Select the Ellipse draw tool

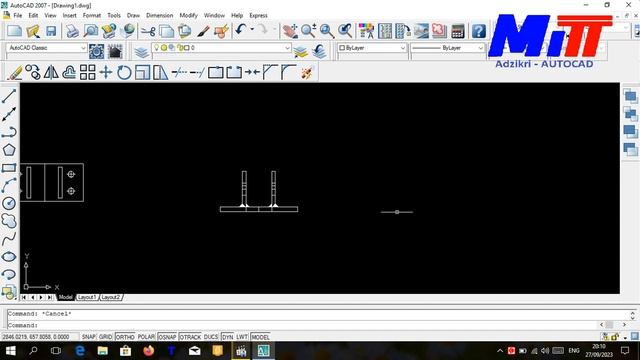[9, 257]
